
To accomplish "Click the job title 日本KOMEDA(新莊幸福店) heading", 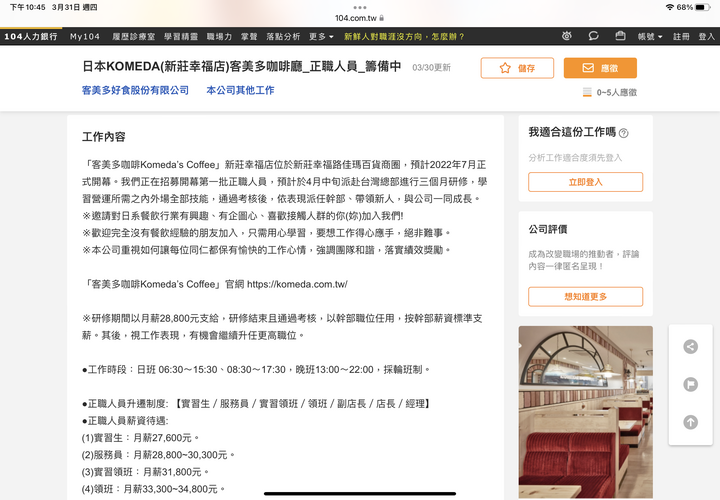I will click(x=242, y=67).
